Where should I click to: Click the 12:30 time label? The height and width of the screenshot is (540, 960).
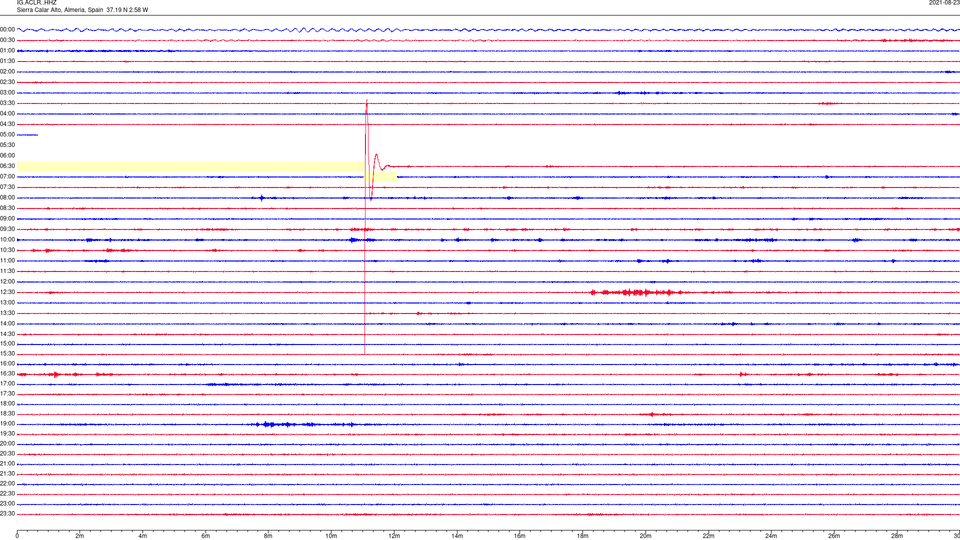point(7,293)
